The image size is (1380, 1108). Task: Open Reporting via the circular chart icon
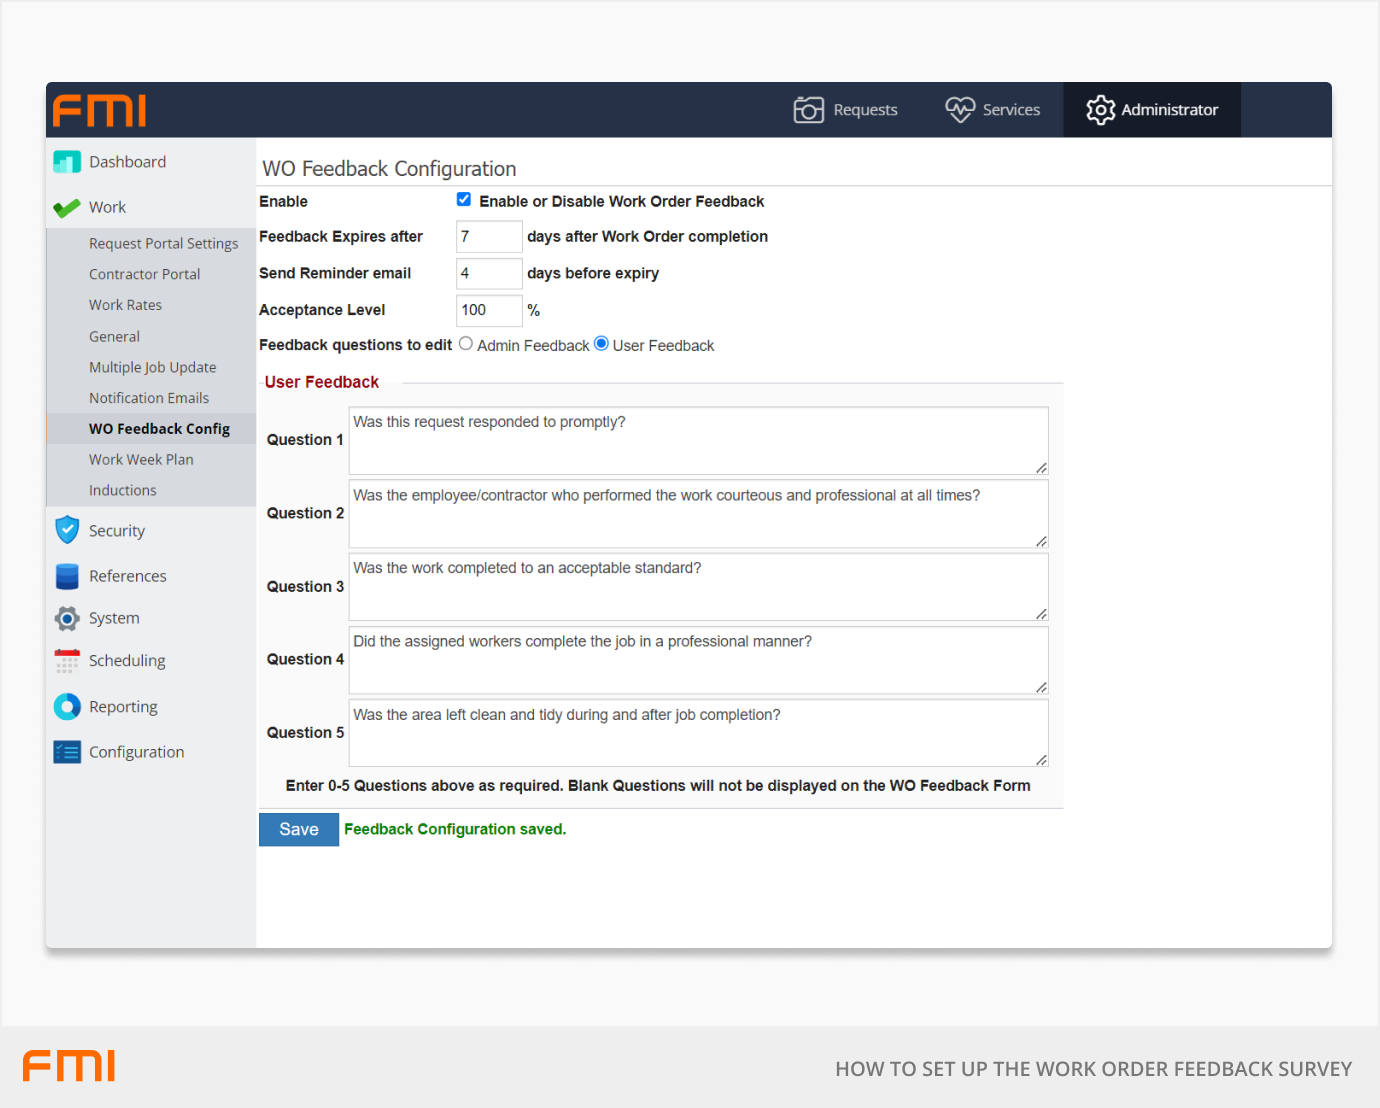click(67, 707)
